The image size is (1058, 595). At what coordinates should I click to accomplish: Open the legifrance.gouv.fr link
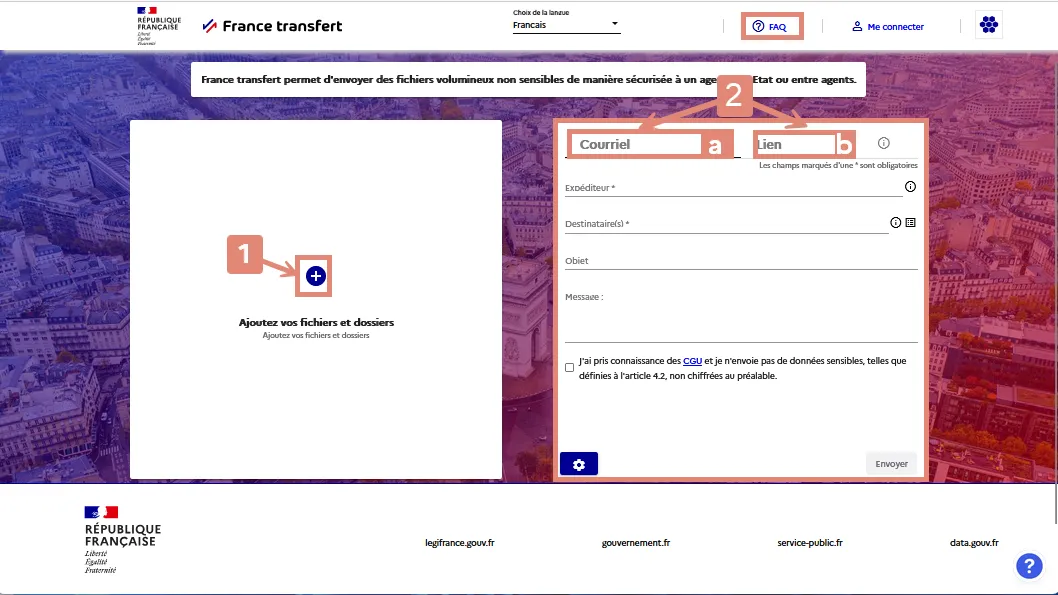tap(460, 542)
